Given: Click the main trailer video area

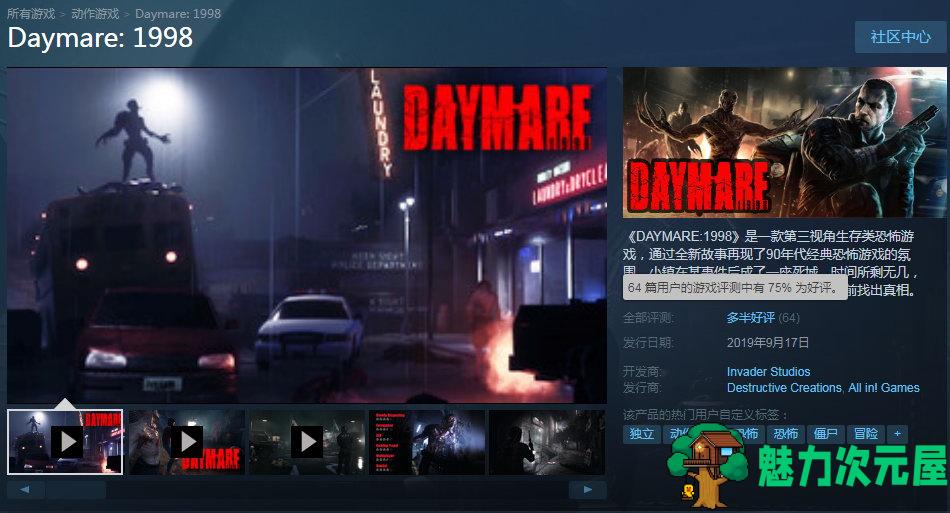Looking at the screenshot, I should [307, 235].
